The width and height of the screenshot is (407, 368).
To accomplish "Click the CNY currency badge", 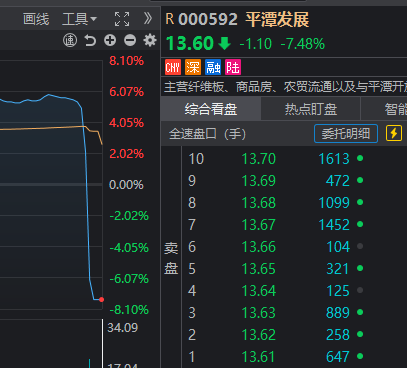I will coord(173,67).
